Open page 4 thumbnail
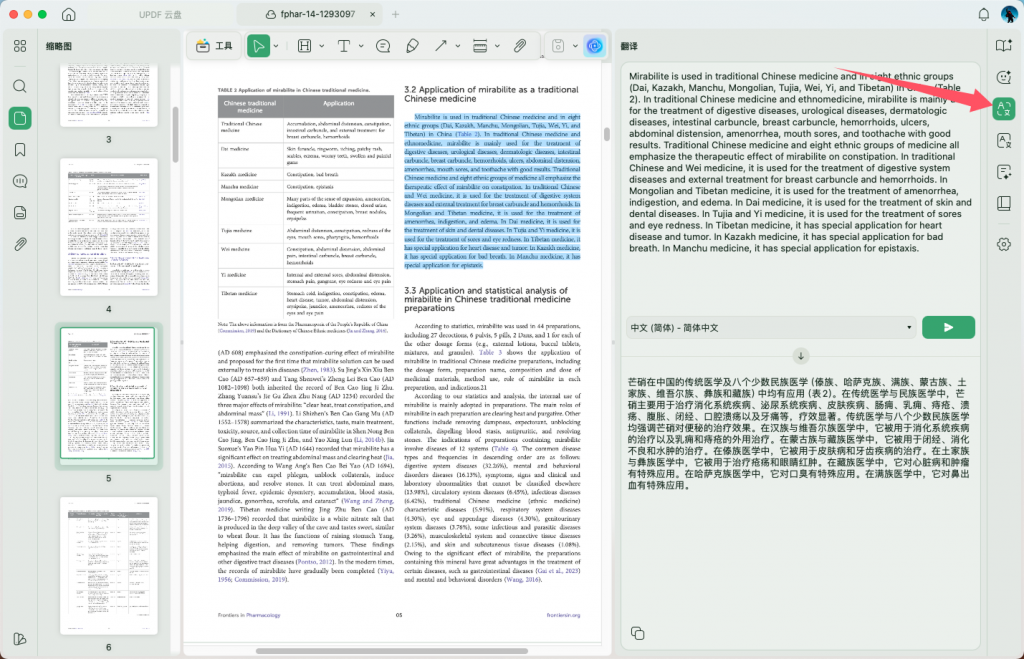Image resolution: width=1024 pixels, height=659 pixels. [108, 227]
